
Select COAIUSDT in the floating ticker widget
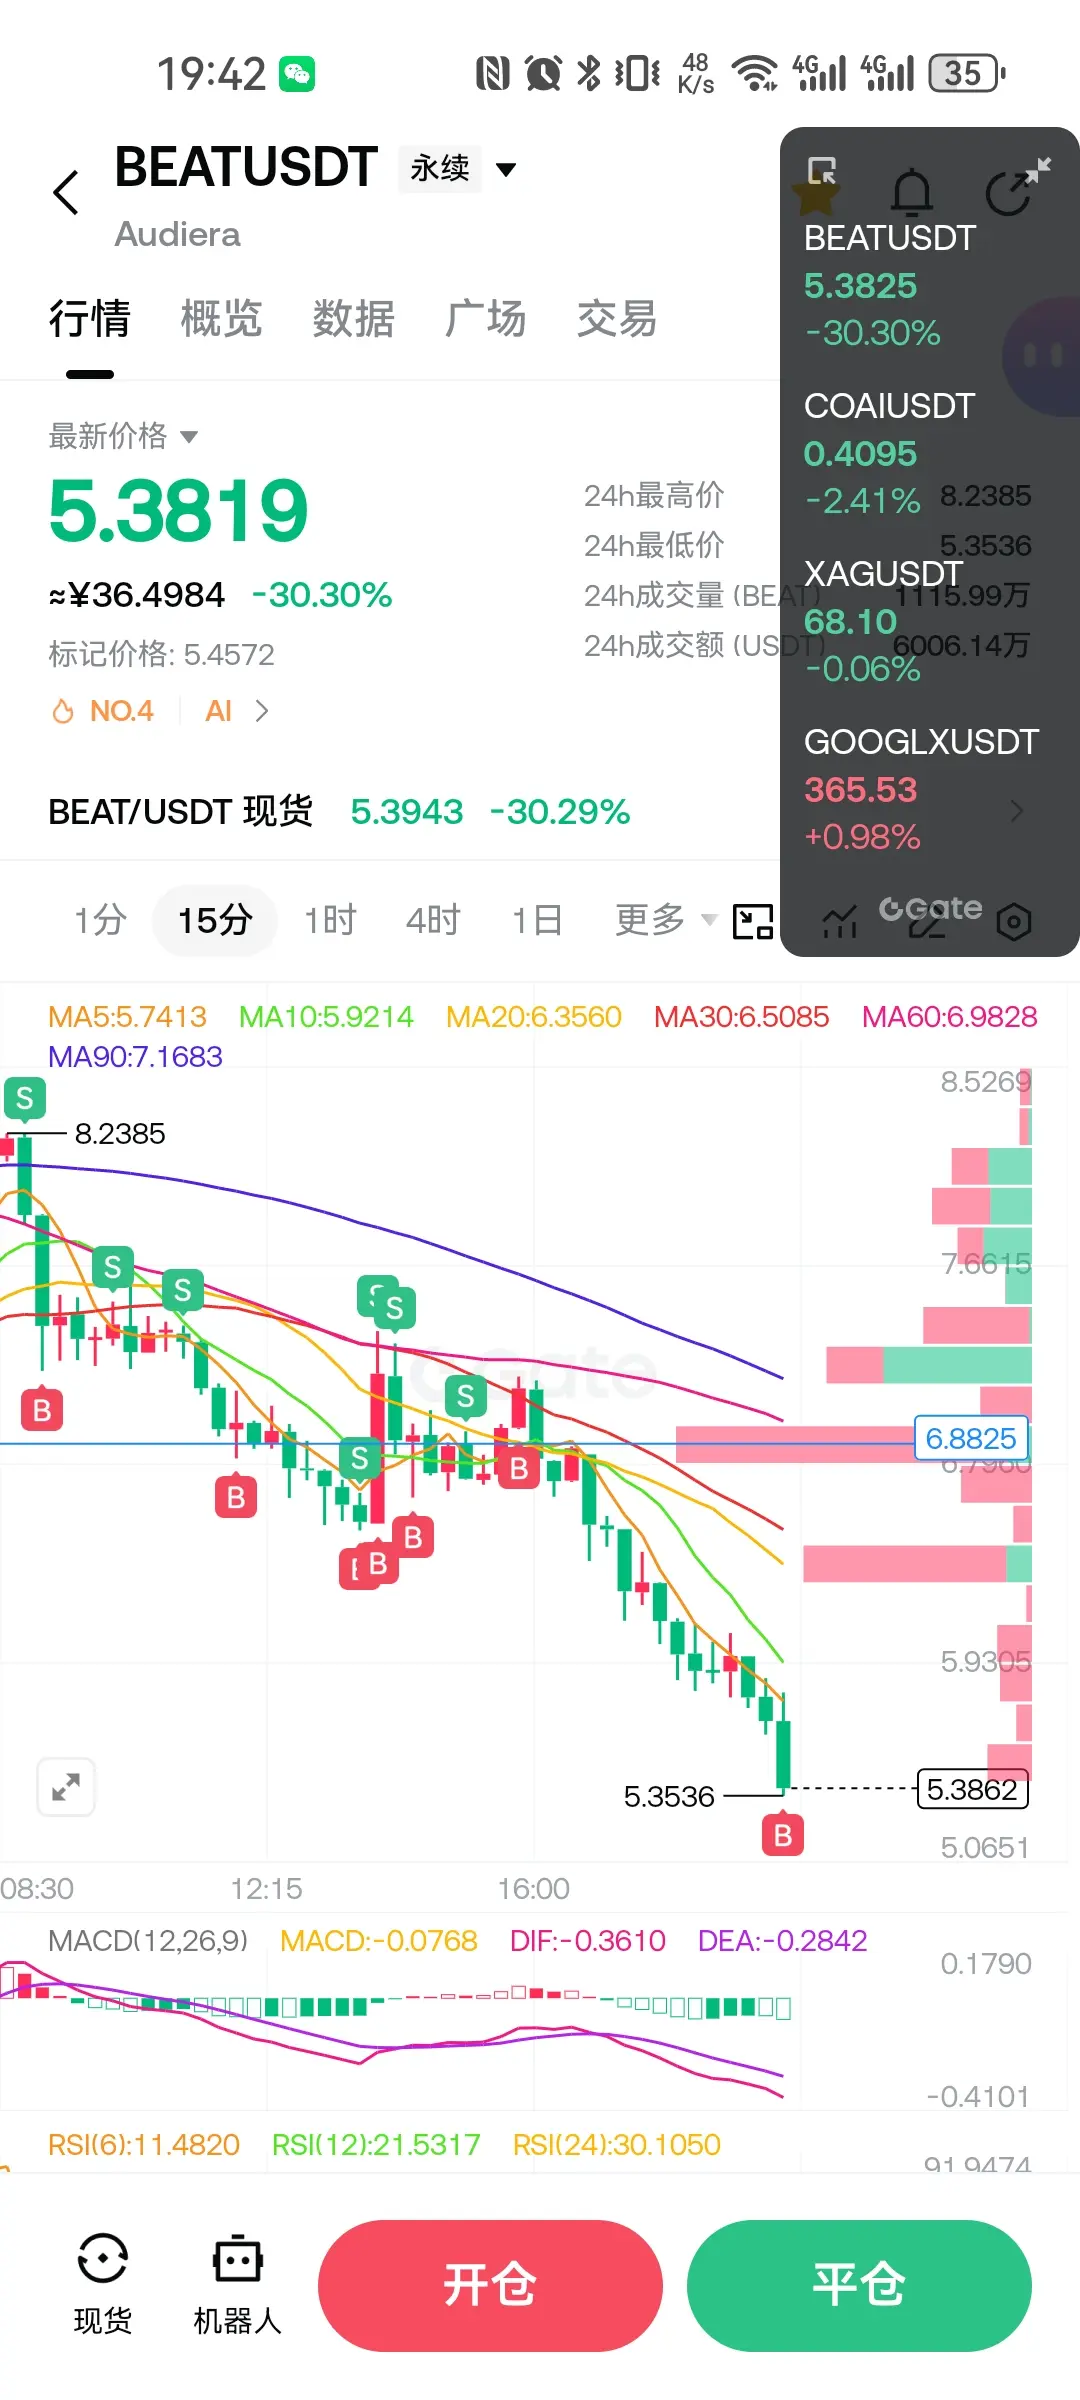pyautogui.click(x=890, y=453)
